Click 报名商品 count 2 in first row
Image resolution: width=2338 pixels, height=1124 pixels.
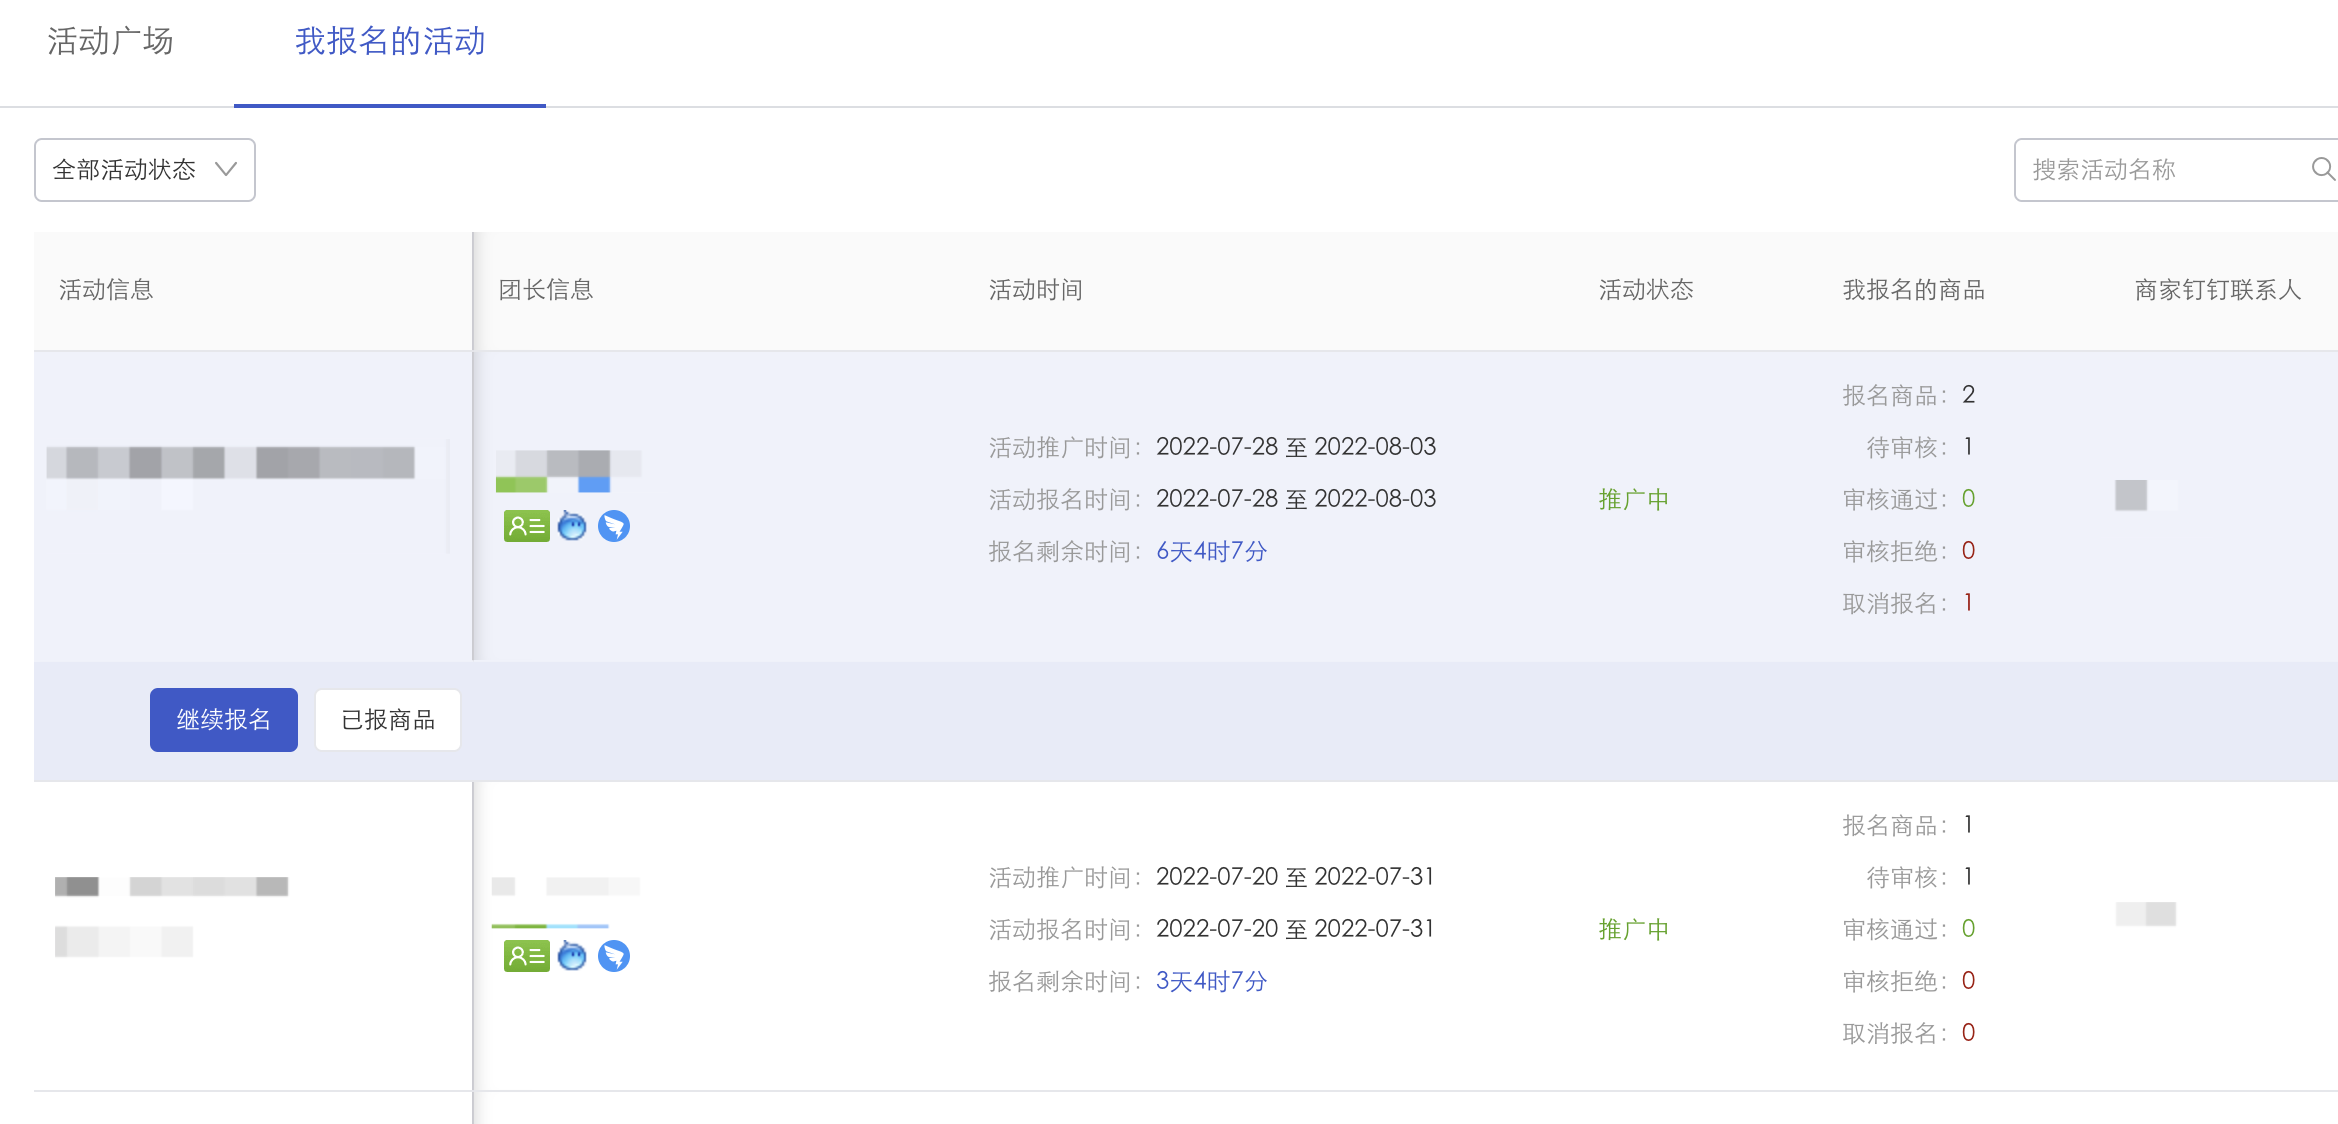1968,395
